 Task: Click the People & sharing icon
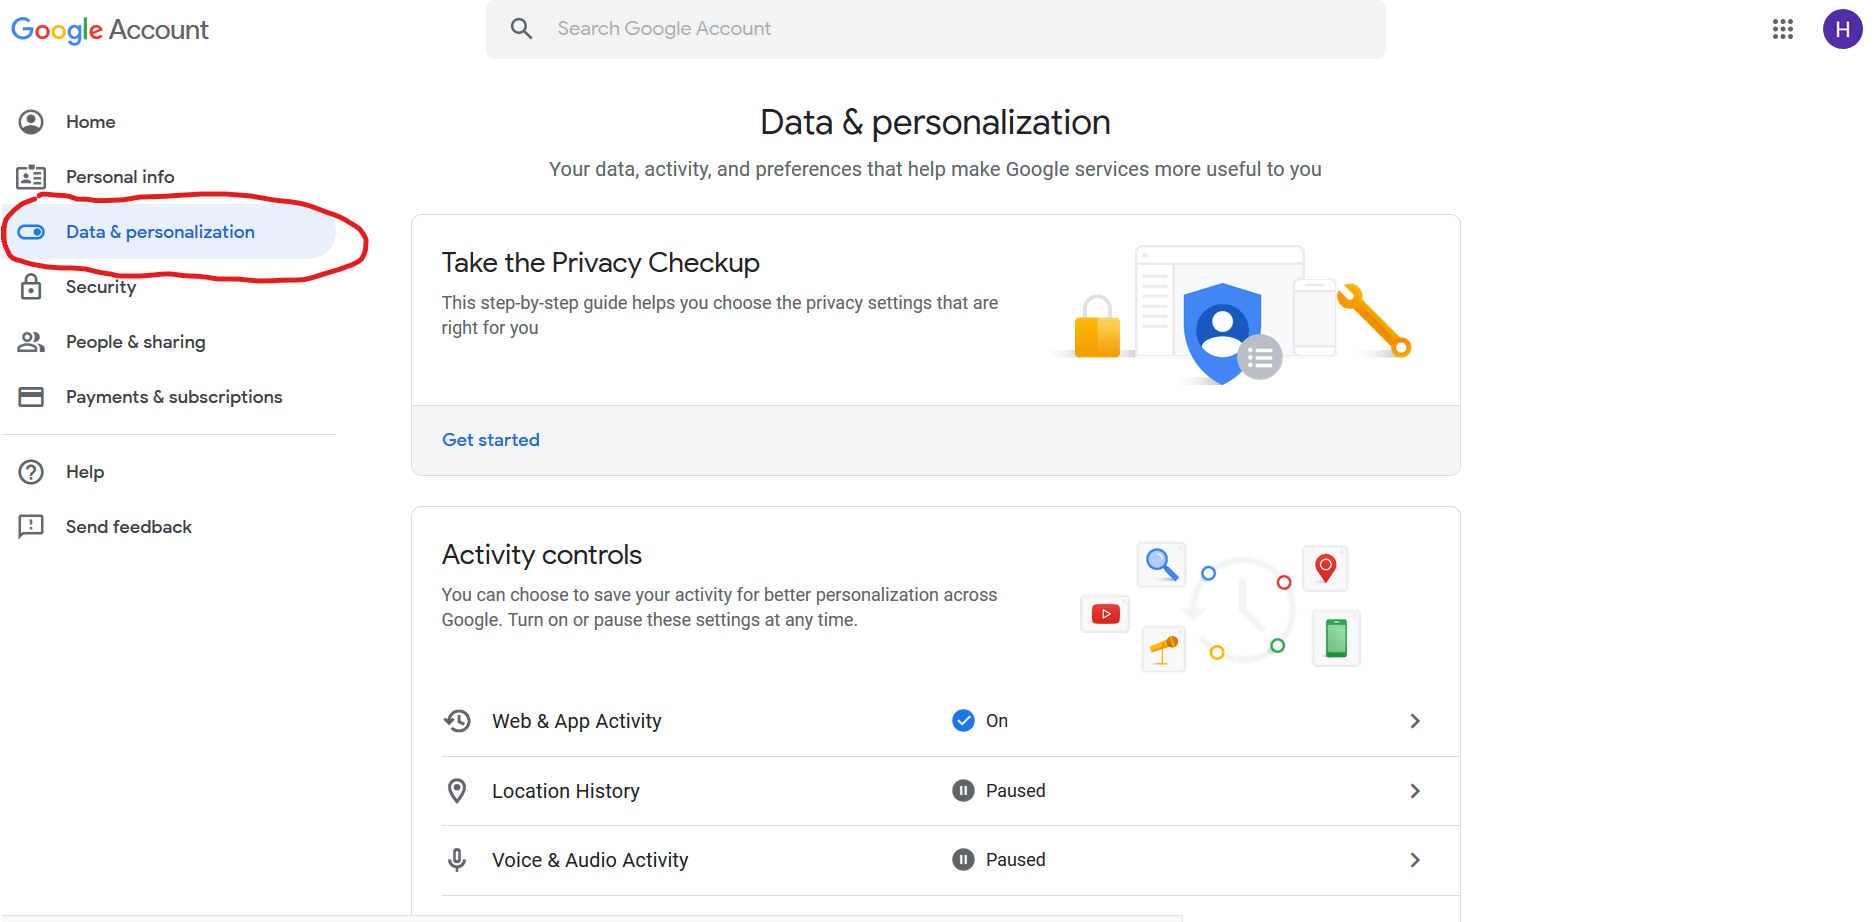[x=31, y=342]
